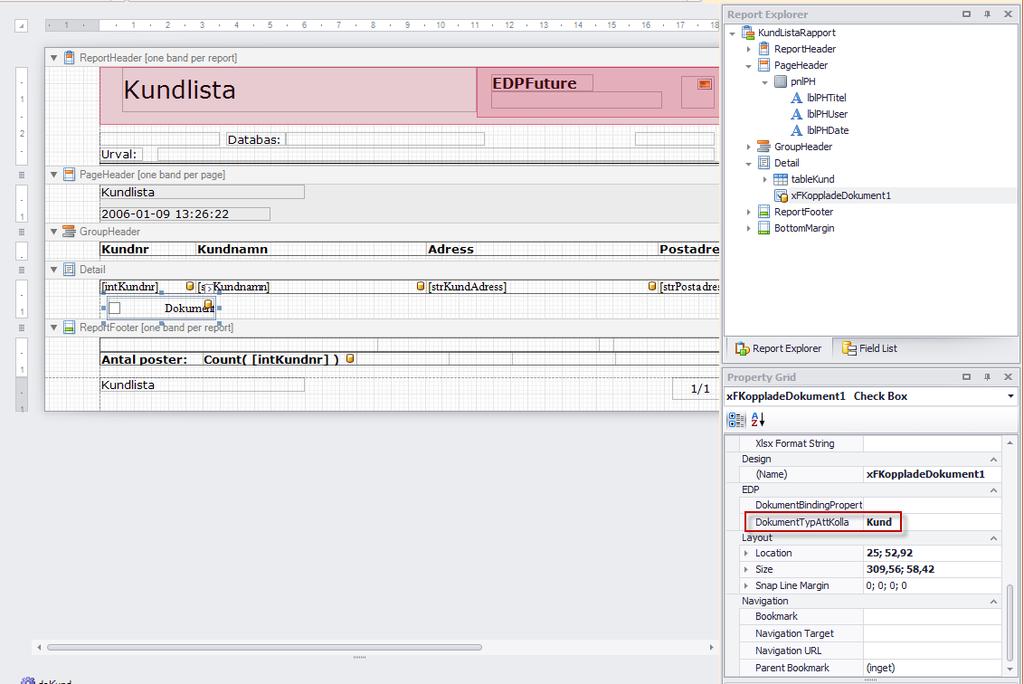Click the Navigation URL property row
1024x684 pixels.
871,651
